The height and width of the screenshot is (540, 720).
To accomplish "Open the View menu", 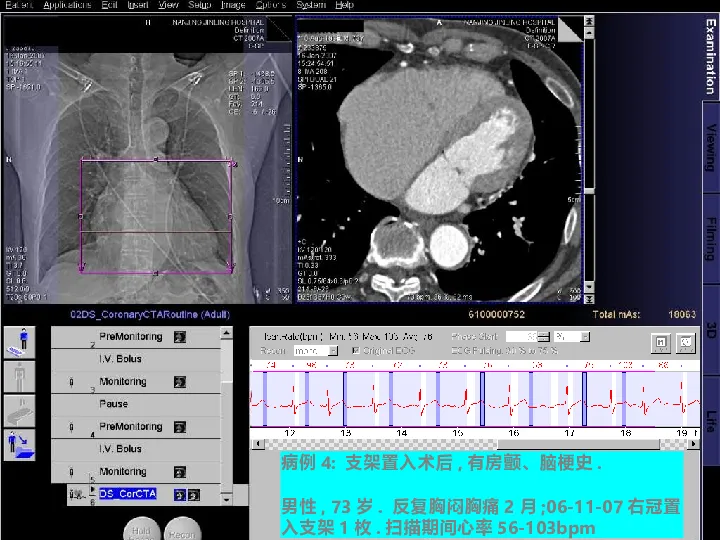I will pos(168,5).
